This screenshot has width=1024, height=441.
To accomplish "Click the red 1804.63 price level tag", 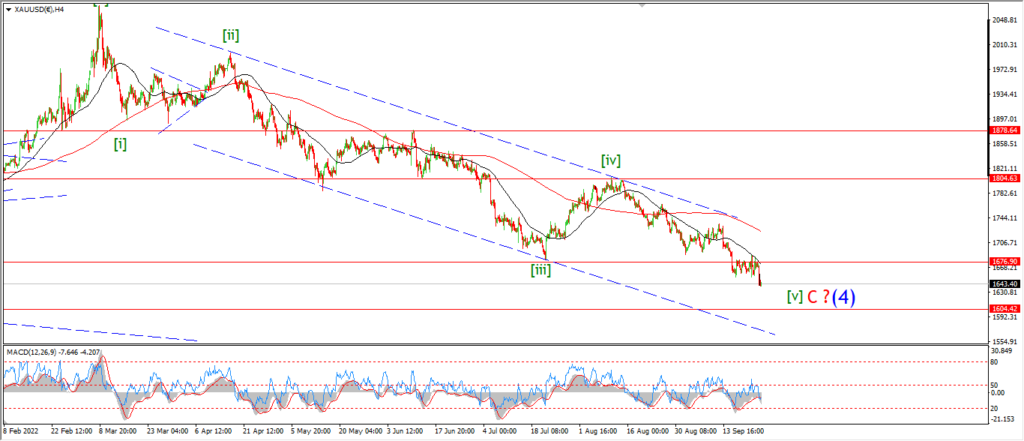I will tap(1005, 178).
